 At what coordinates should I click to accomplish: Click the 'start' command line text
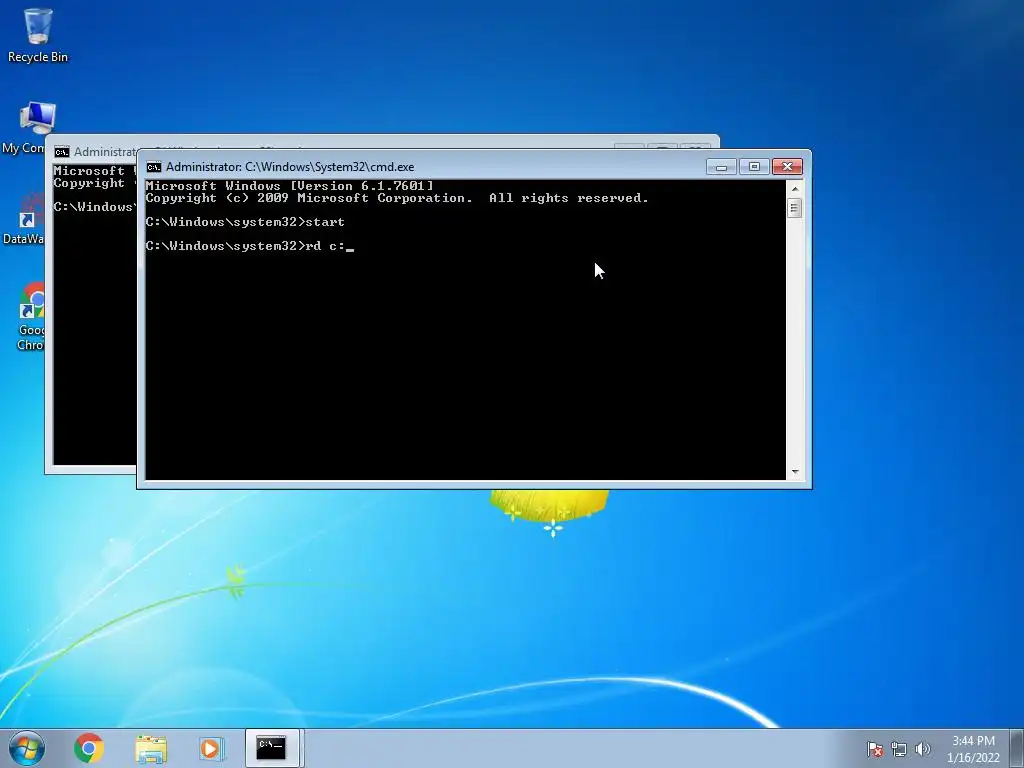pyautogui.click(x=325, y=222)
